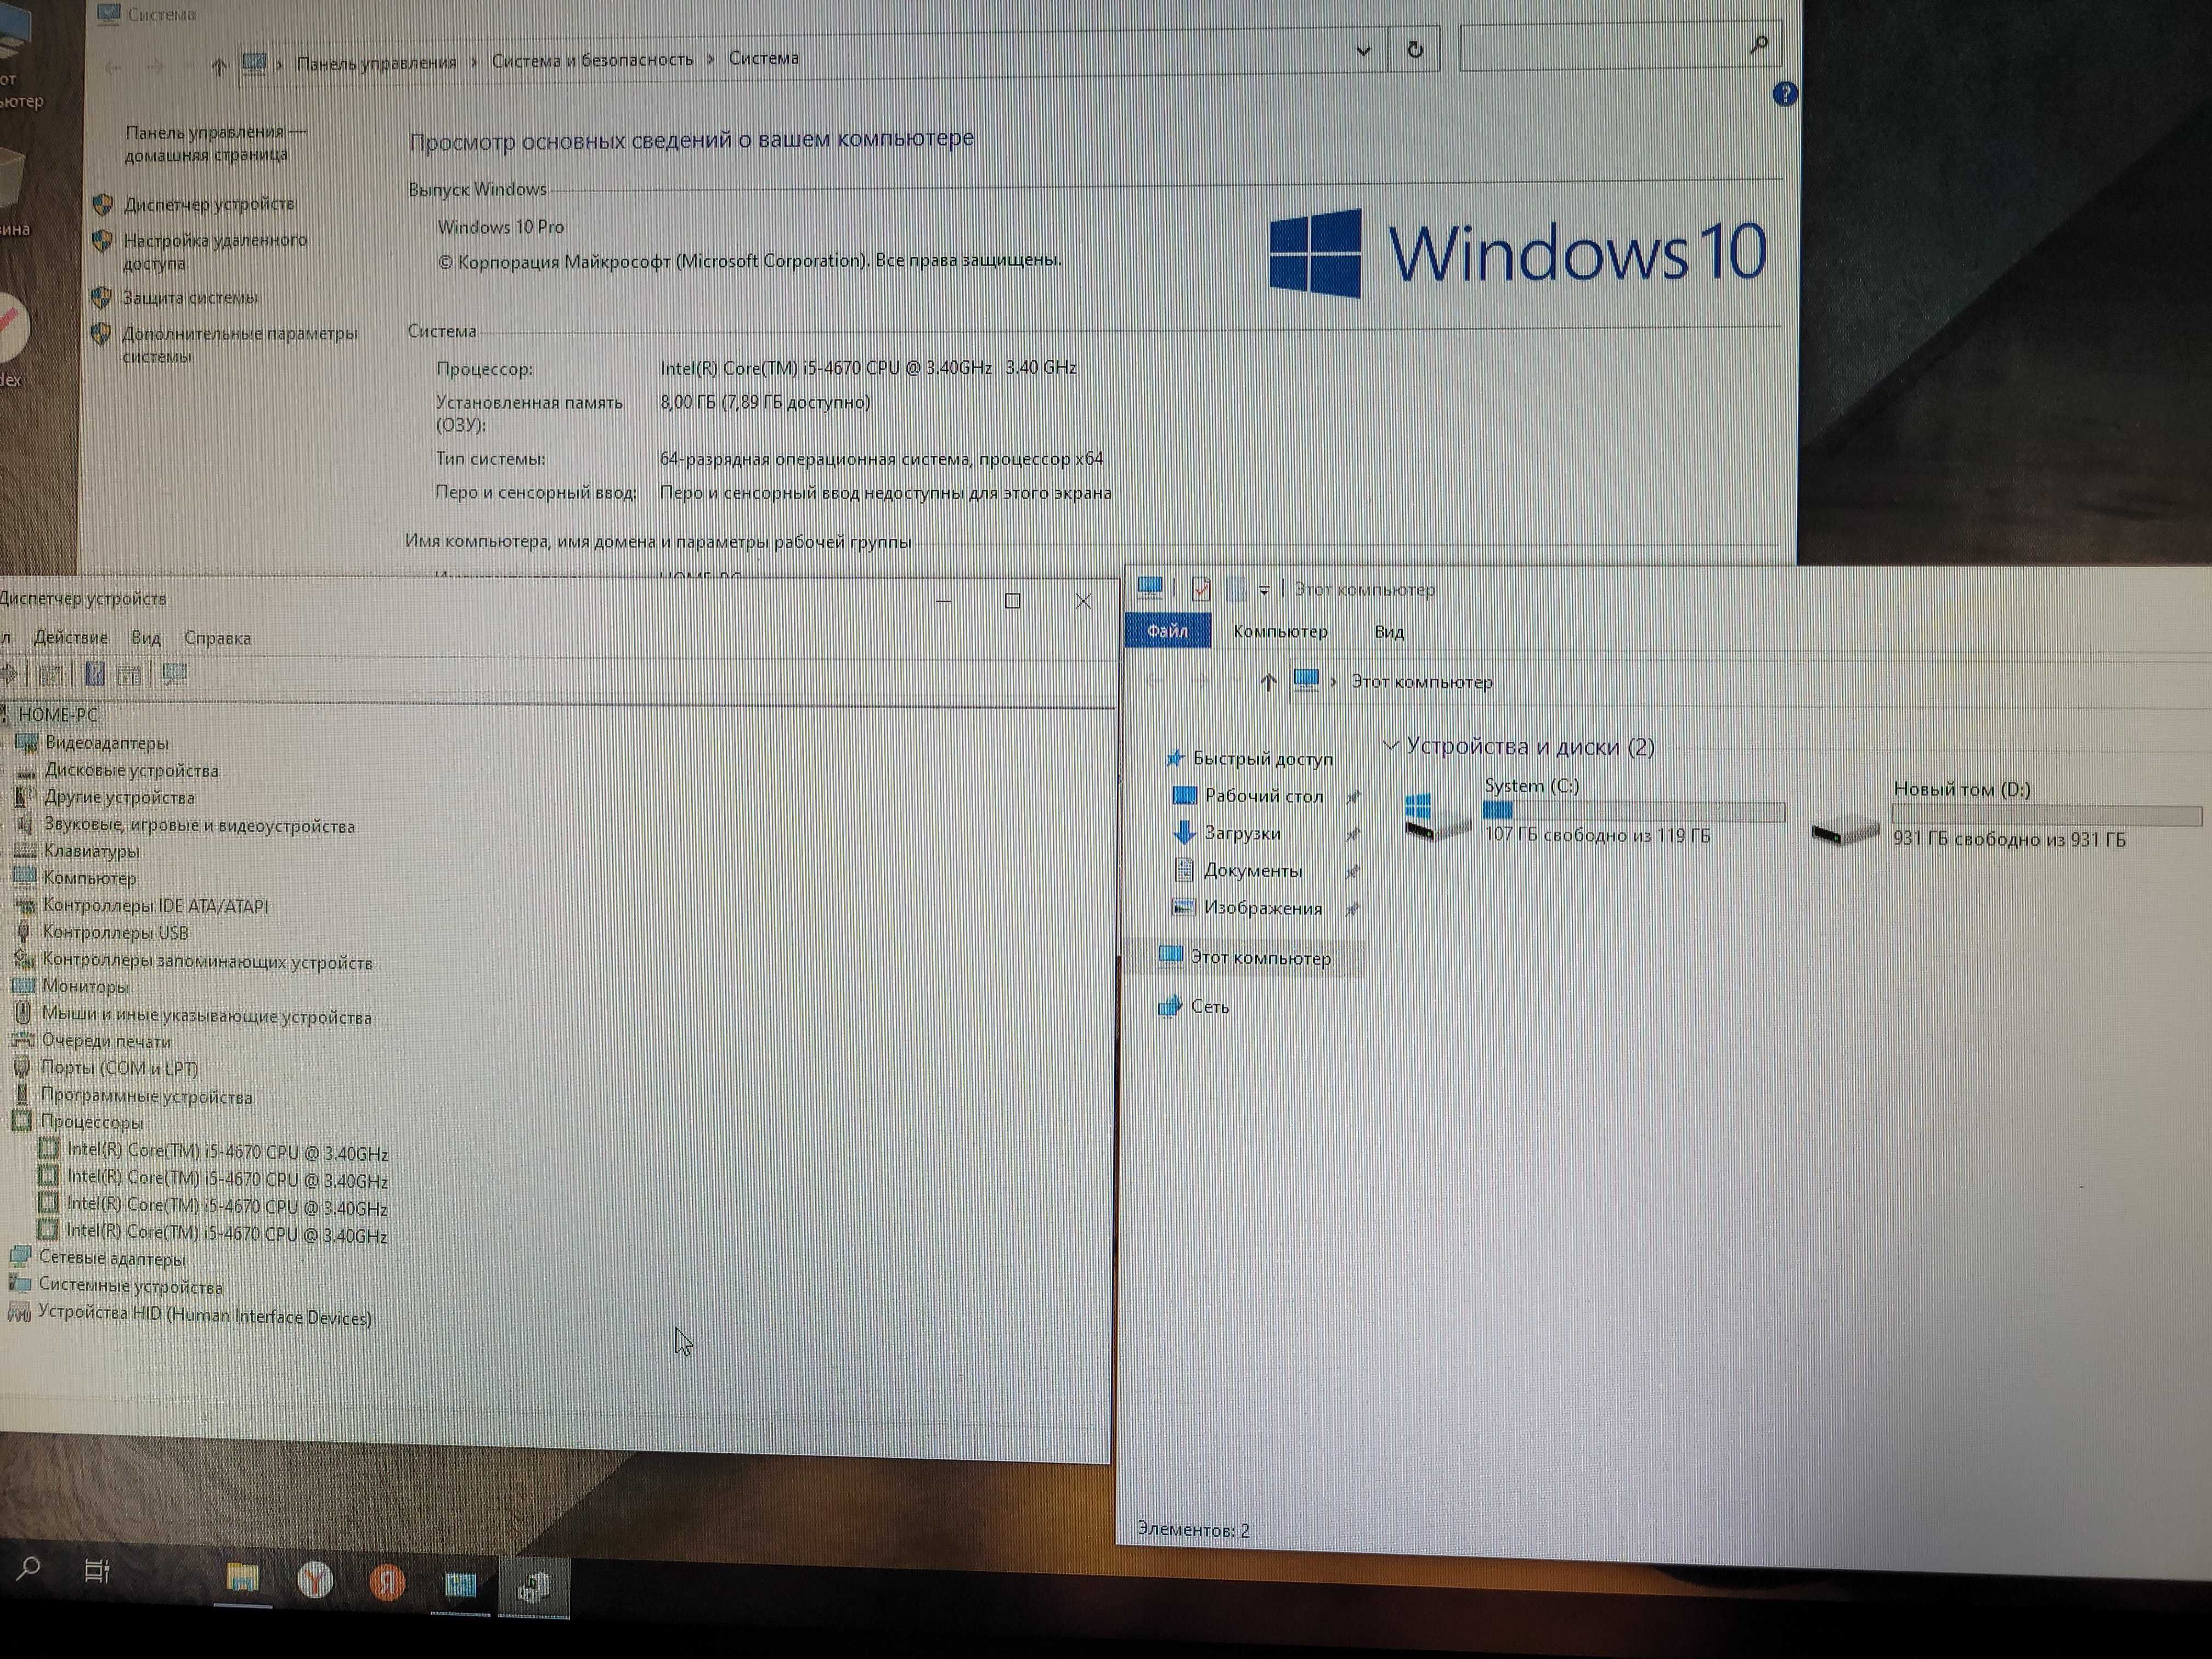Expand 'Видеоадаптеры' category
The image size is (2212, 1659).
[x=106, y=743]
